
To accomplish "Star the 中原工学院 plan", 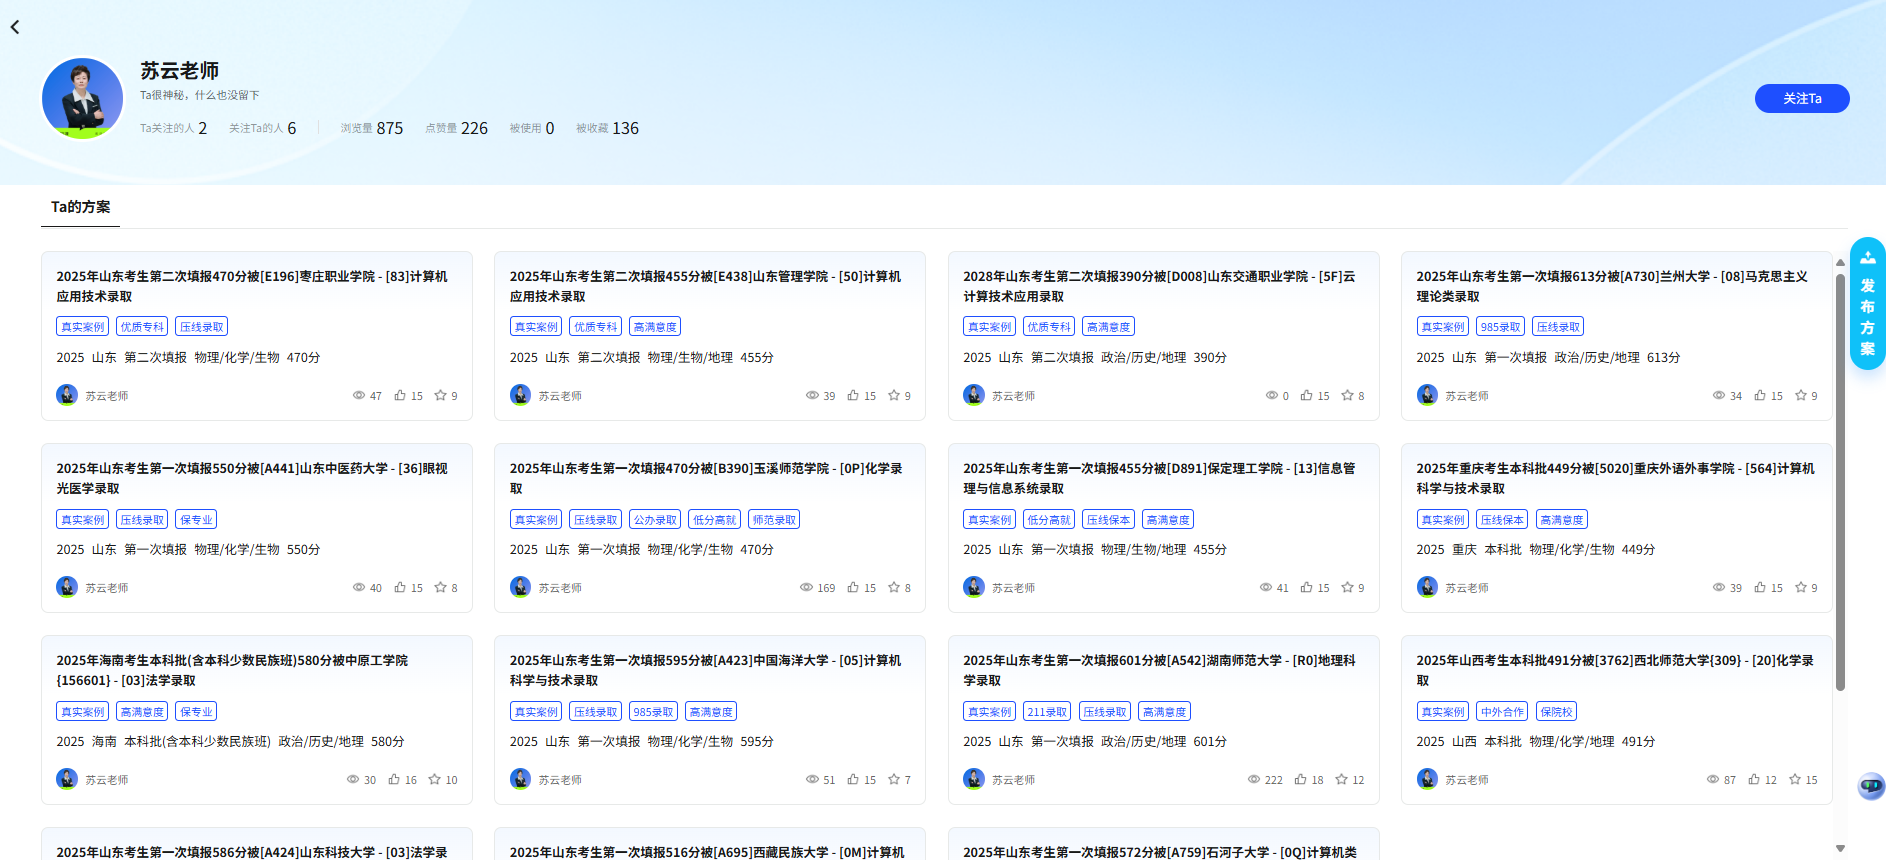I will 435,779.
